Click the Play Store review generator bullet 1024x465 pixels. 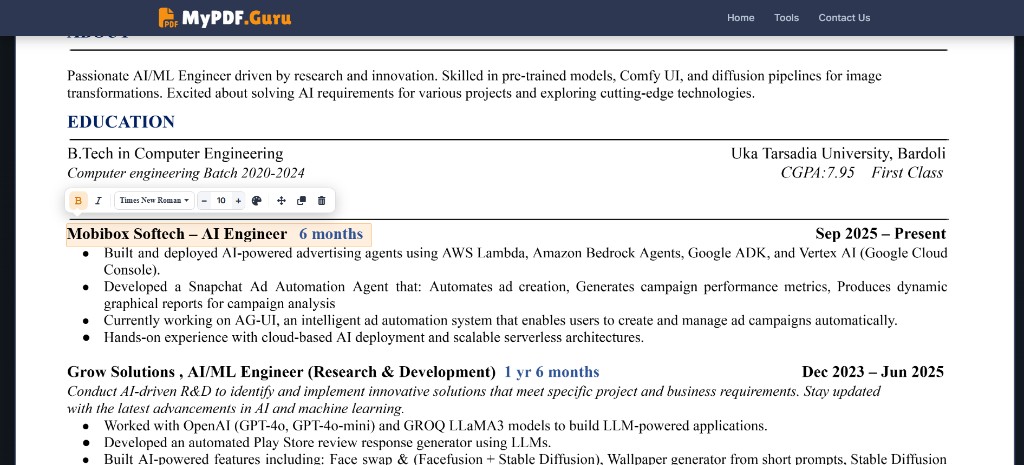(x=327, y=443)
